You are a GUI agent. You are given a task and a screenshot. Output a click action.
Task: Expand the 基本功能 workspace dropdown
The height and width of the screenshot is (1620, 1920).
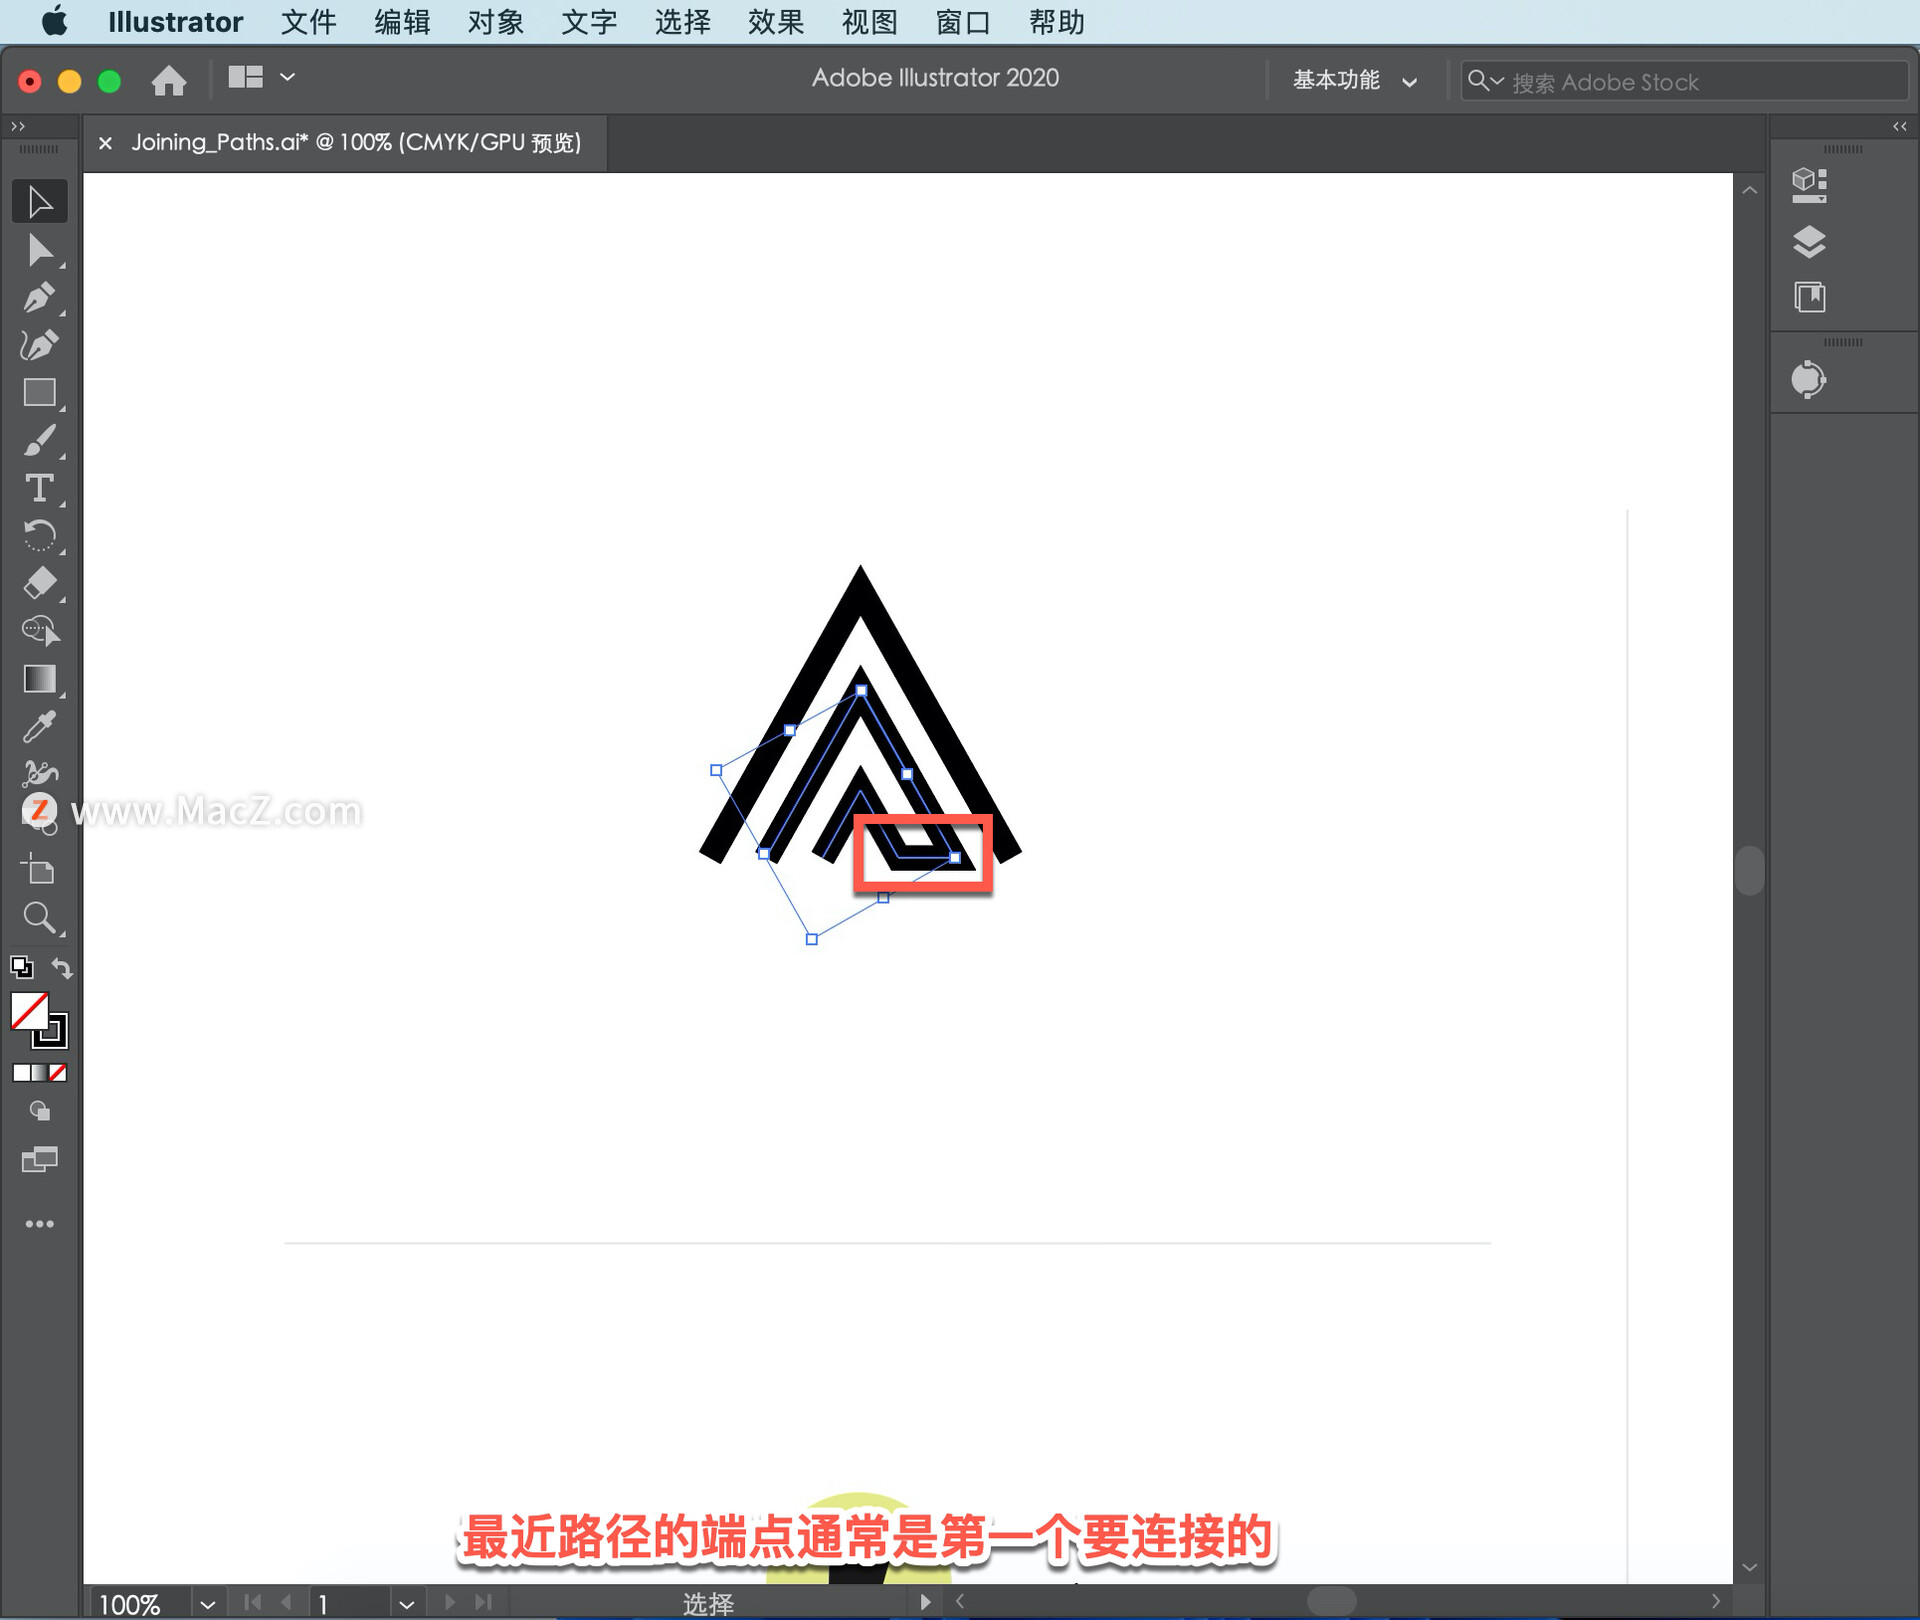(1354, 81)
